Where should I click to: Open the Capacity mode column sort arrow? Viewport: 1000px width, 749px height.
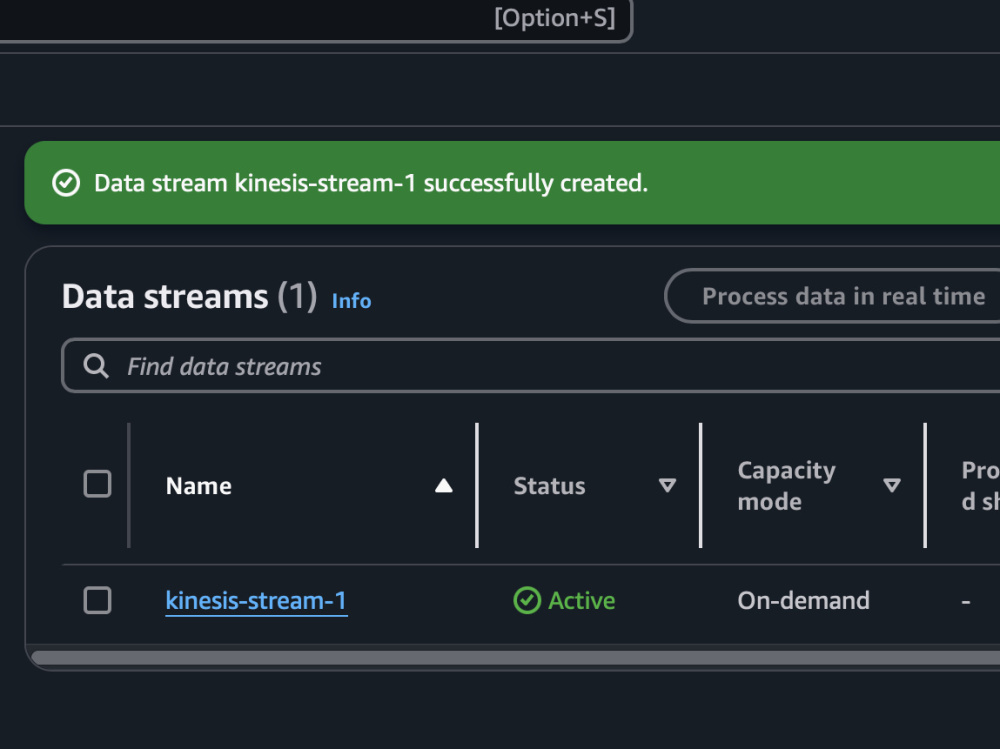point(892,486)
